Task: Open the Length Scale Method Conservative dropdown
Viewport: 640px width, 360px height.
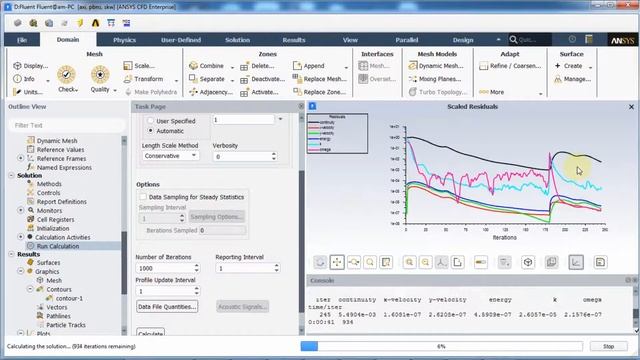Action: pyautogui.click(x=170, y=156)
